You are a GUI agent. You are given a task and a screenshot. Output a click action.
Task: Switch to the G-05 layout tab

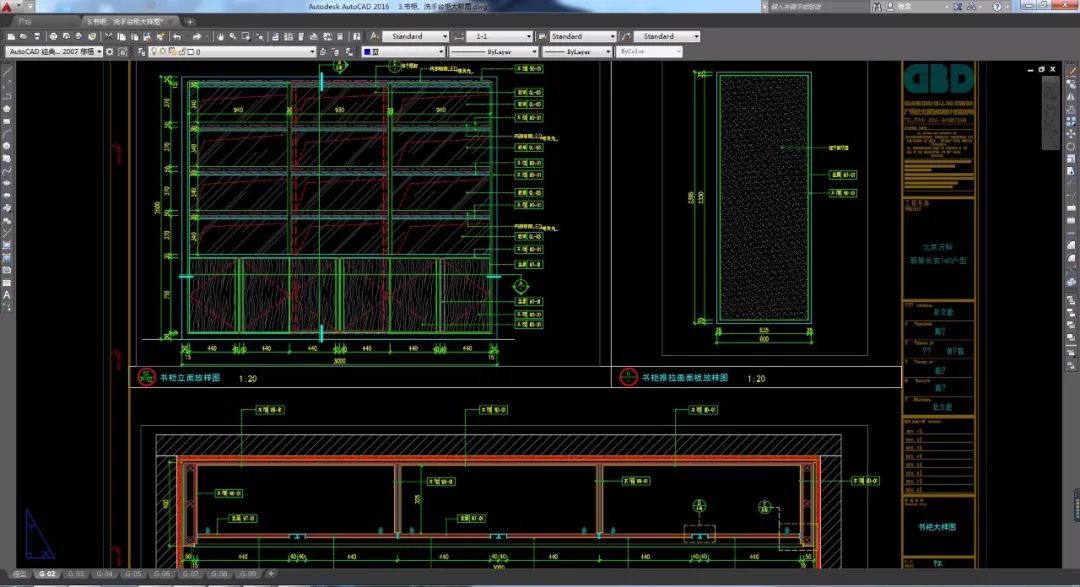[x=133, y=575]
